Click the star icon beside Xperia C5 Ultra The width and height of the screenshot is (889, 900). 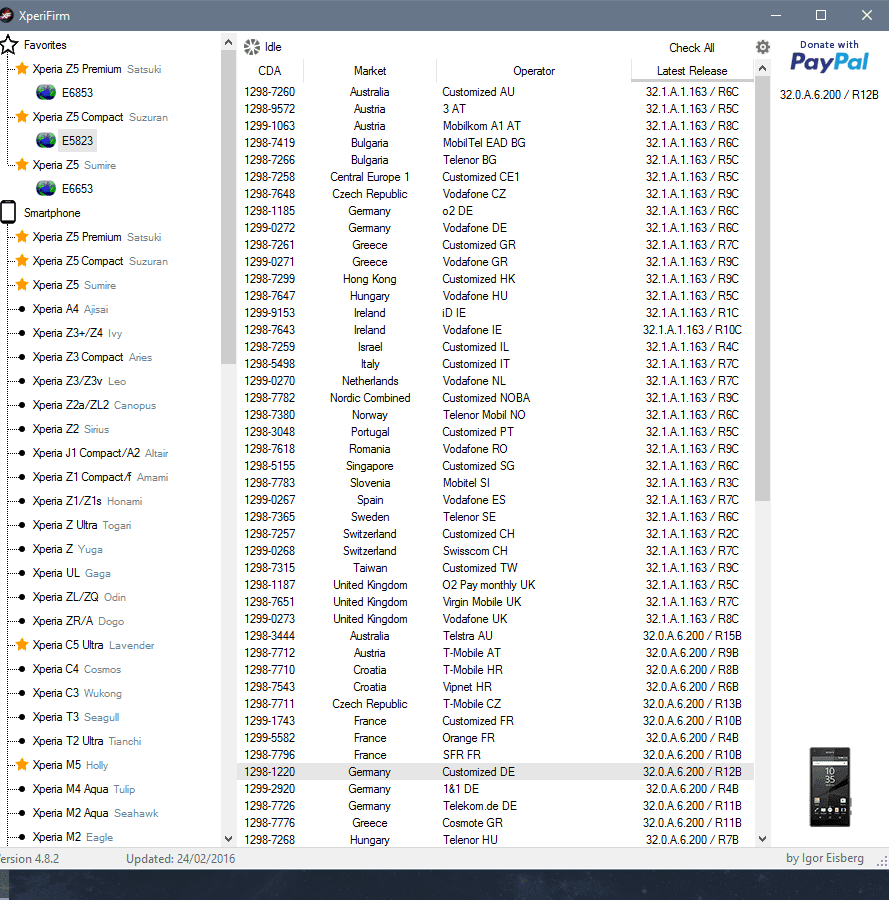[x=22, y=645]
